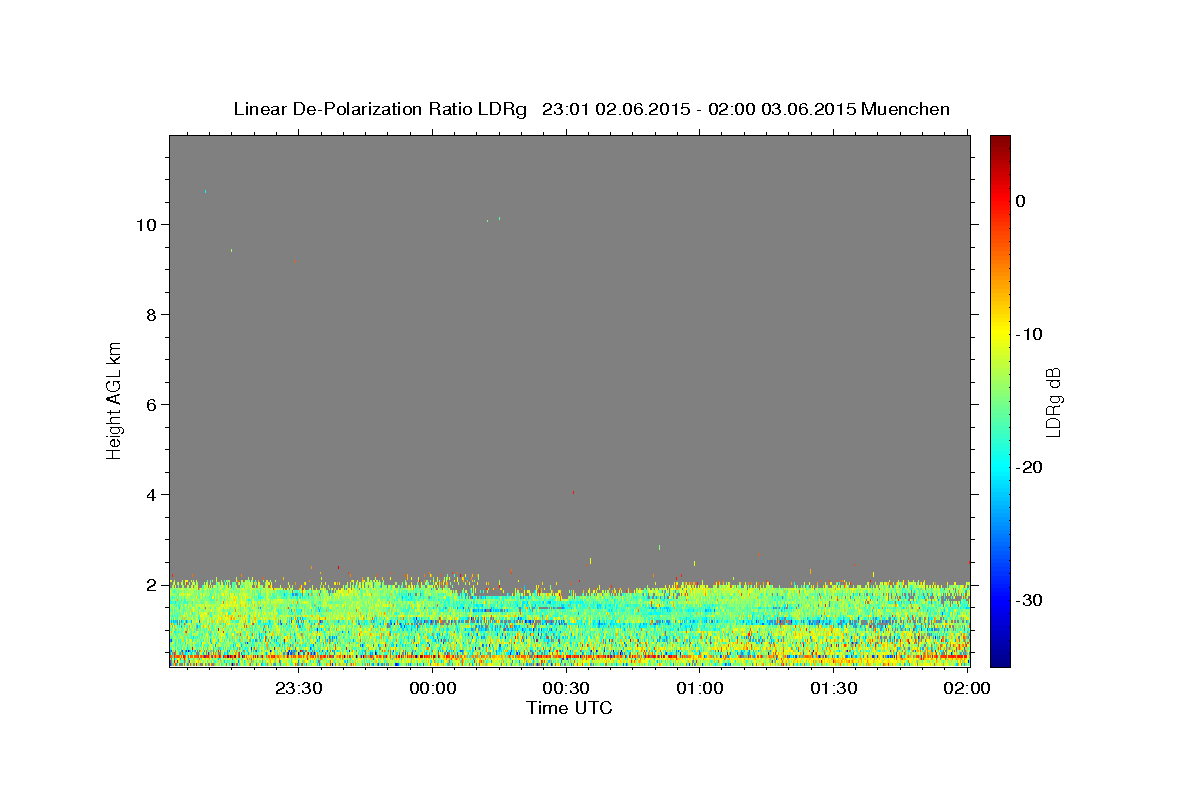Click the 'LDRg dB' colorbar label
The image size is (1200, 800).
click(x=1052, y=402)
